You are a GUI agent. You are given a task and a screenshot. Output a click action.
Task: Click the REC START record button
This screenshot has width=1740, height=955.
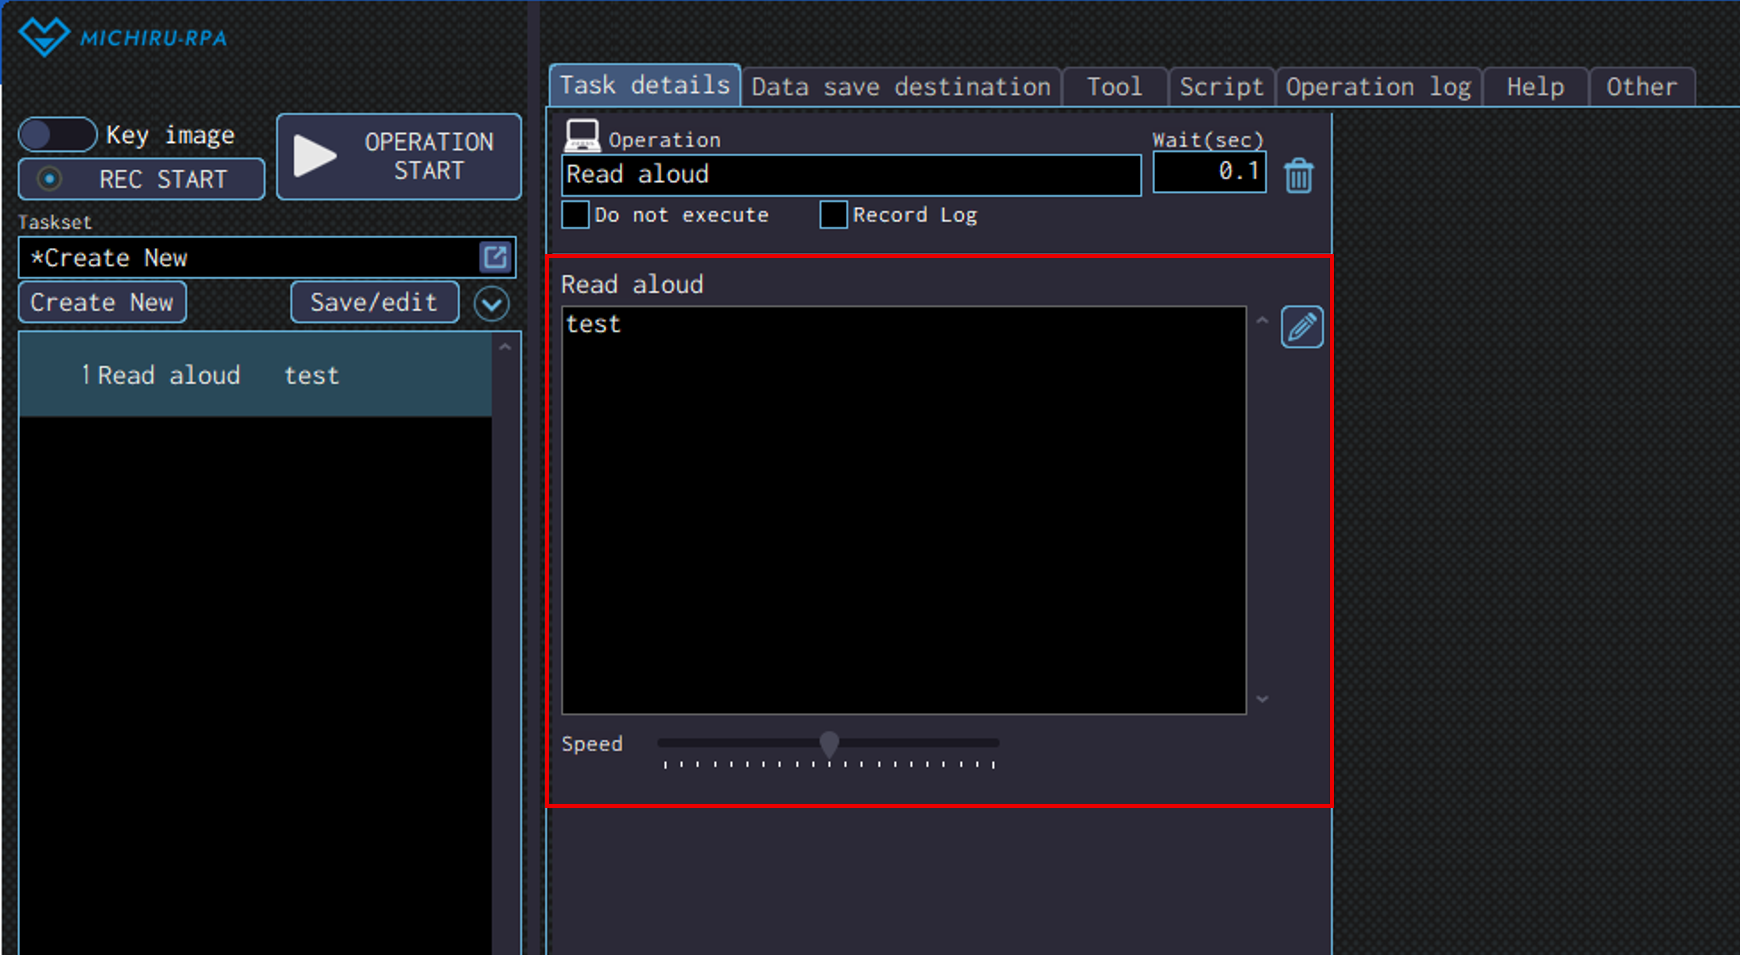142,179
